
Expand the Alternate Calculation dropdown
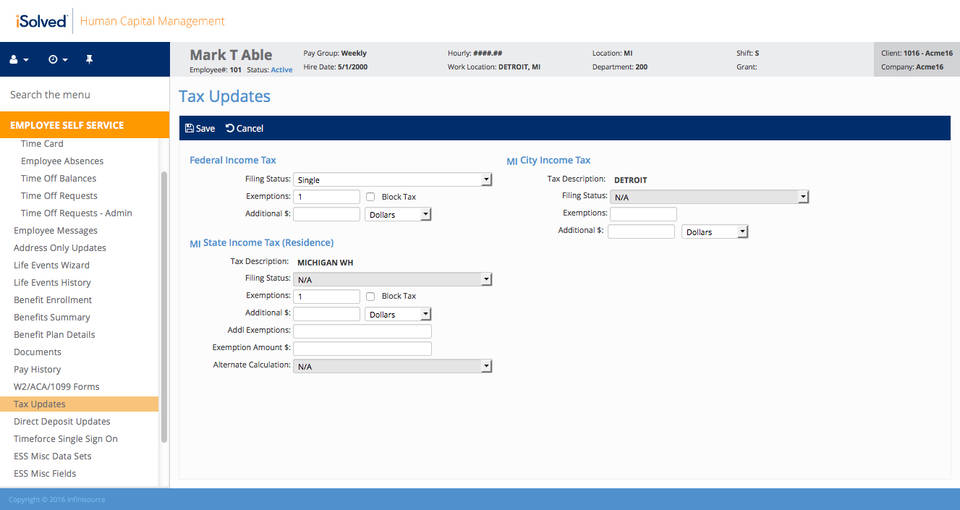393,367
